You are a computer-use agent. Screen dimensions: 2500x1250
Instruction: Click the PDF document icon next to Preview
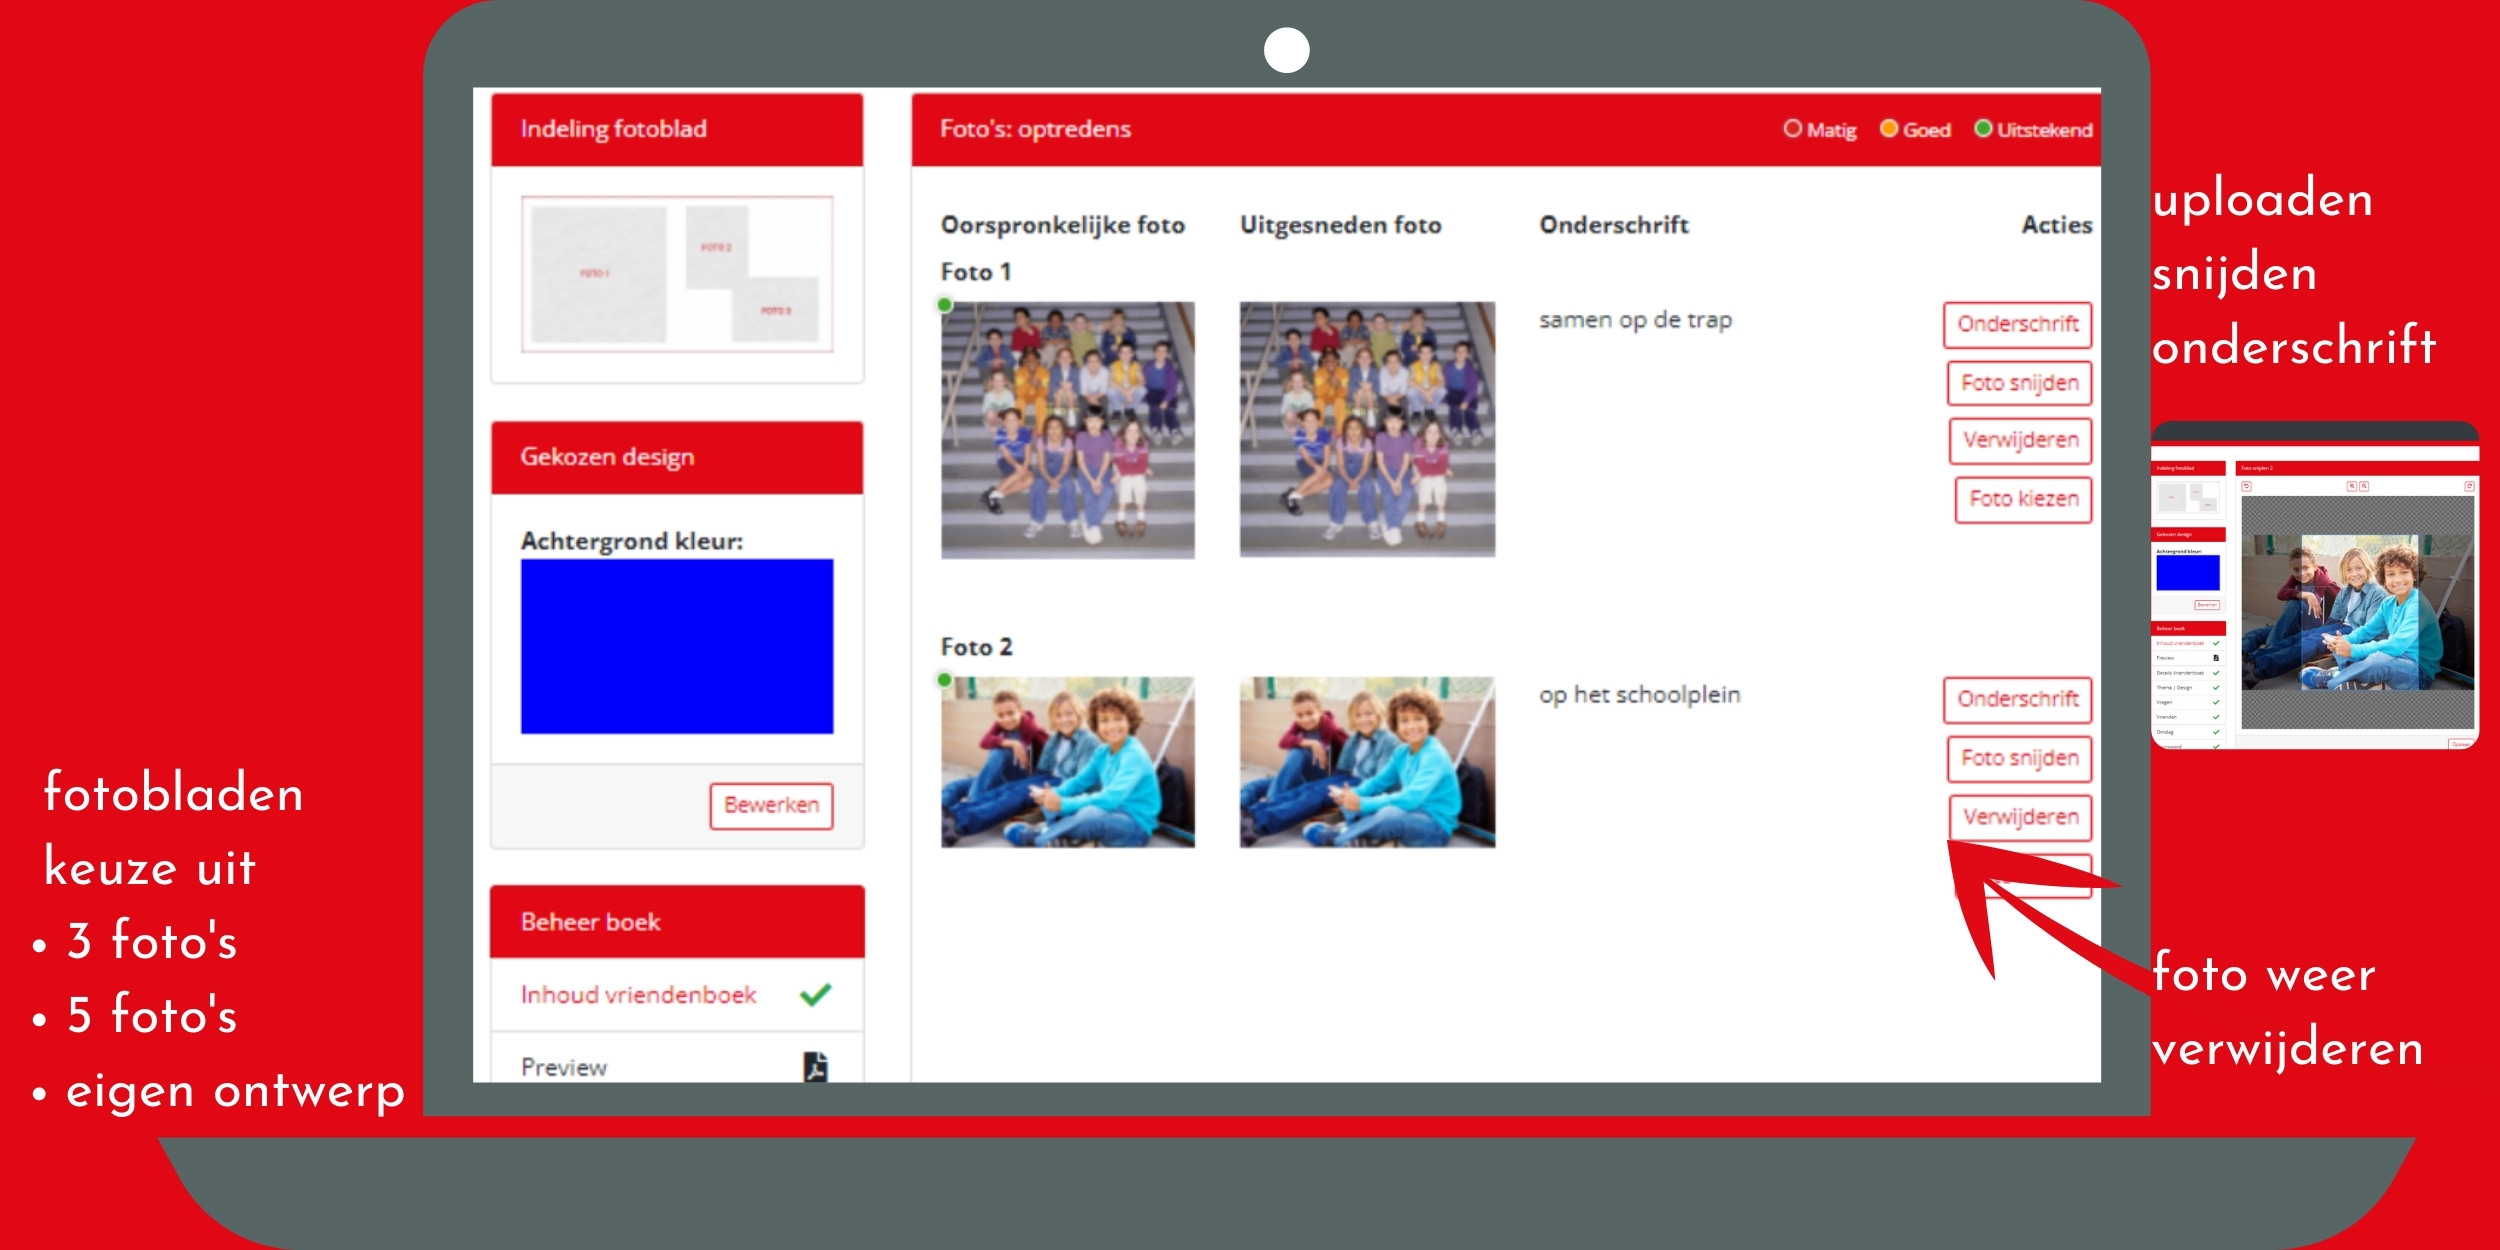(816, 1067)
